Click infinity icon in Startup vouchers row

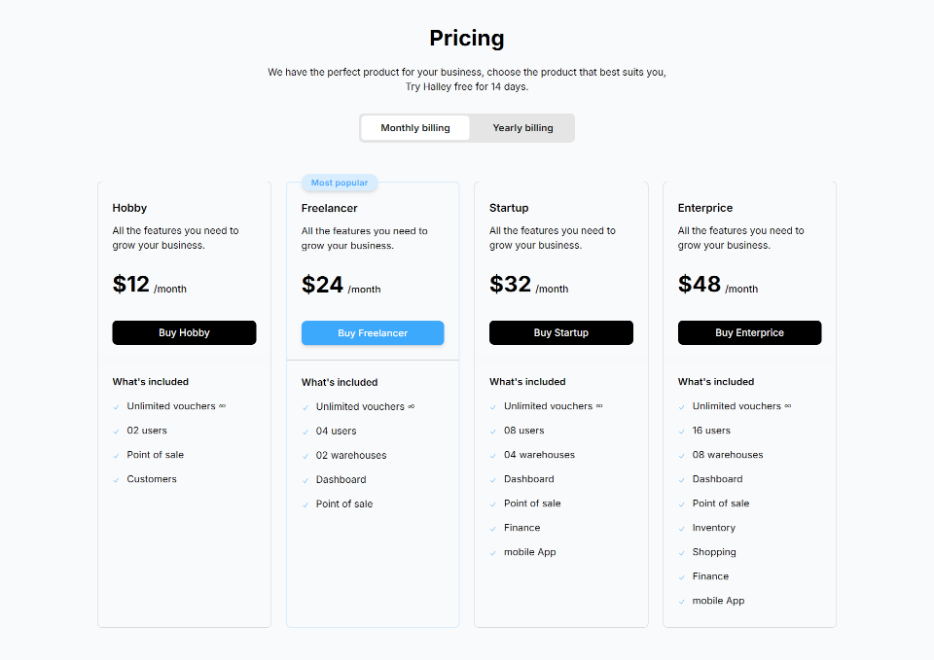pos(599,406)
